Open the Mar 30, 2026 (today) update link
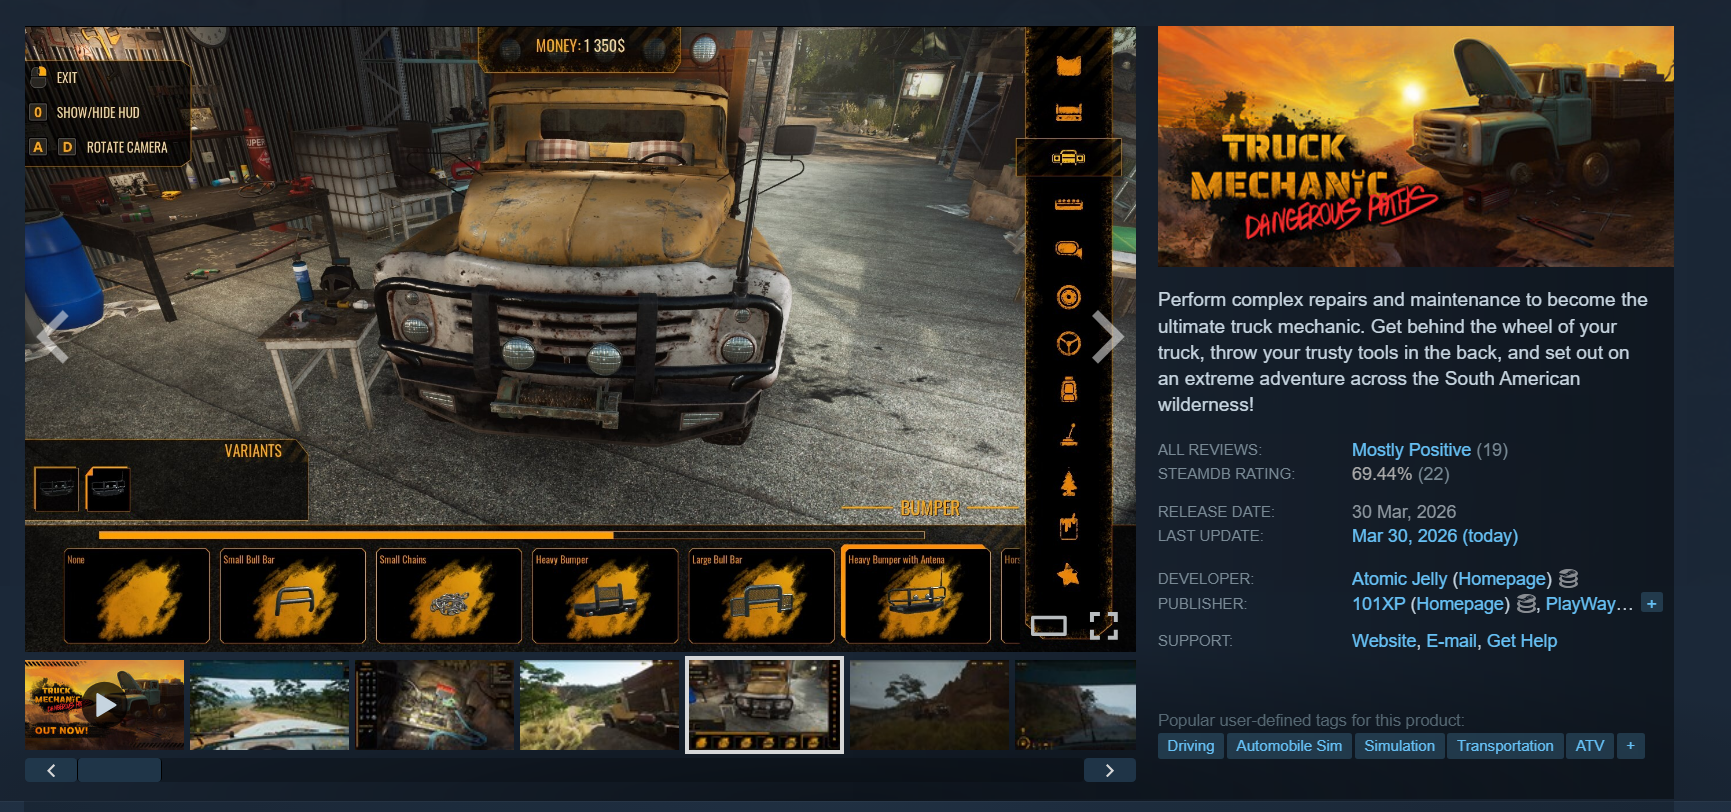1731x812 pixels. pyautogui.click(x=1435, y=536)
